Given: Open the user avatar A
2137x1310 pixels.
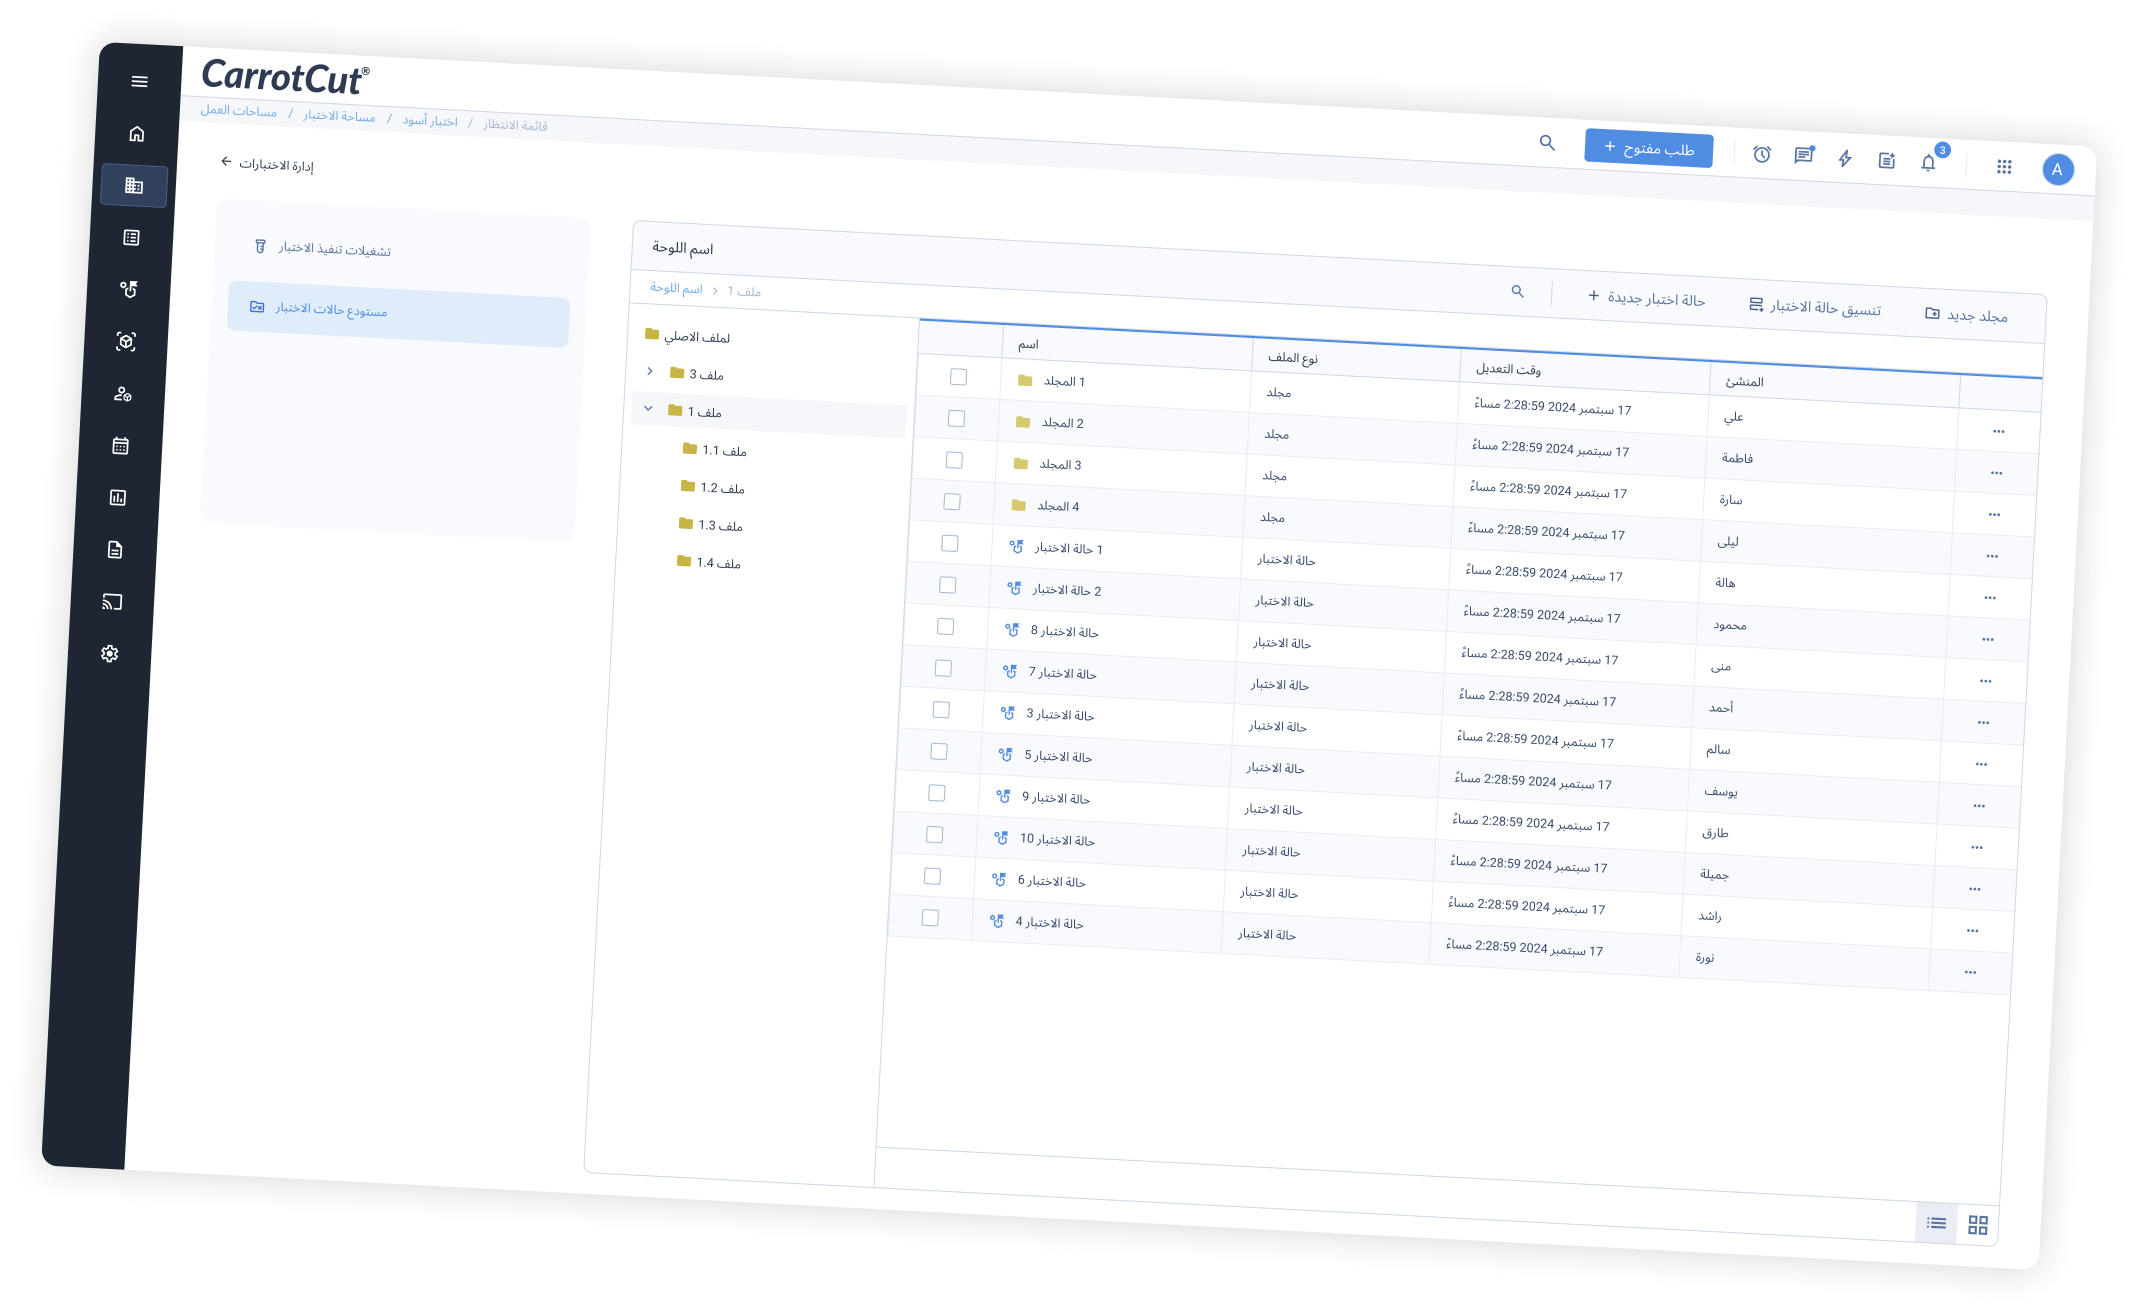Looking at the screenshot, I should (x=2057, y=169).
